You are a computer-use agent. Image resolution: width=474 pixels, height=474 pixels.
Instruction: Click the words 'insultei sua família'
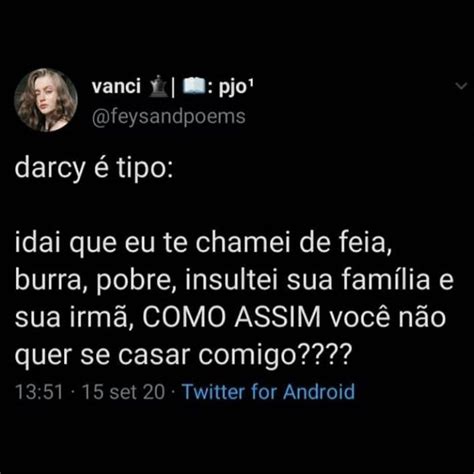pos(307,280)
